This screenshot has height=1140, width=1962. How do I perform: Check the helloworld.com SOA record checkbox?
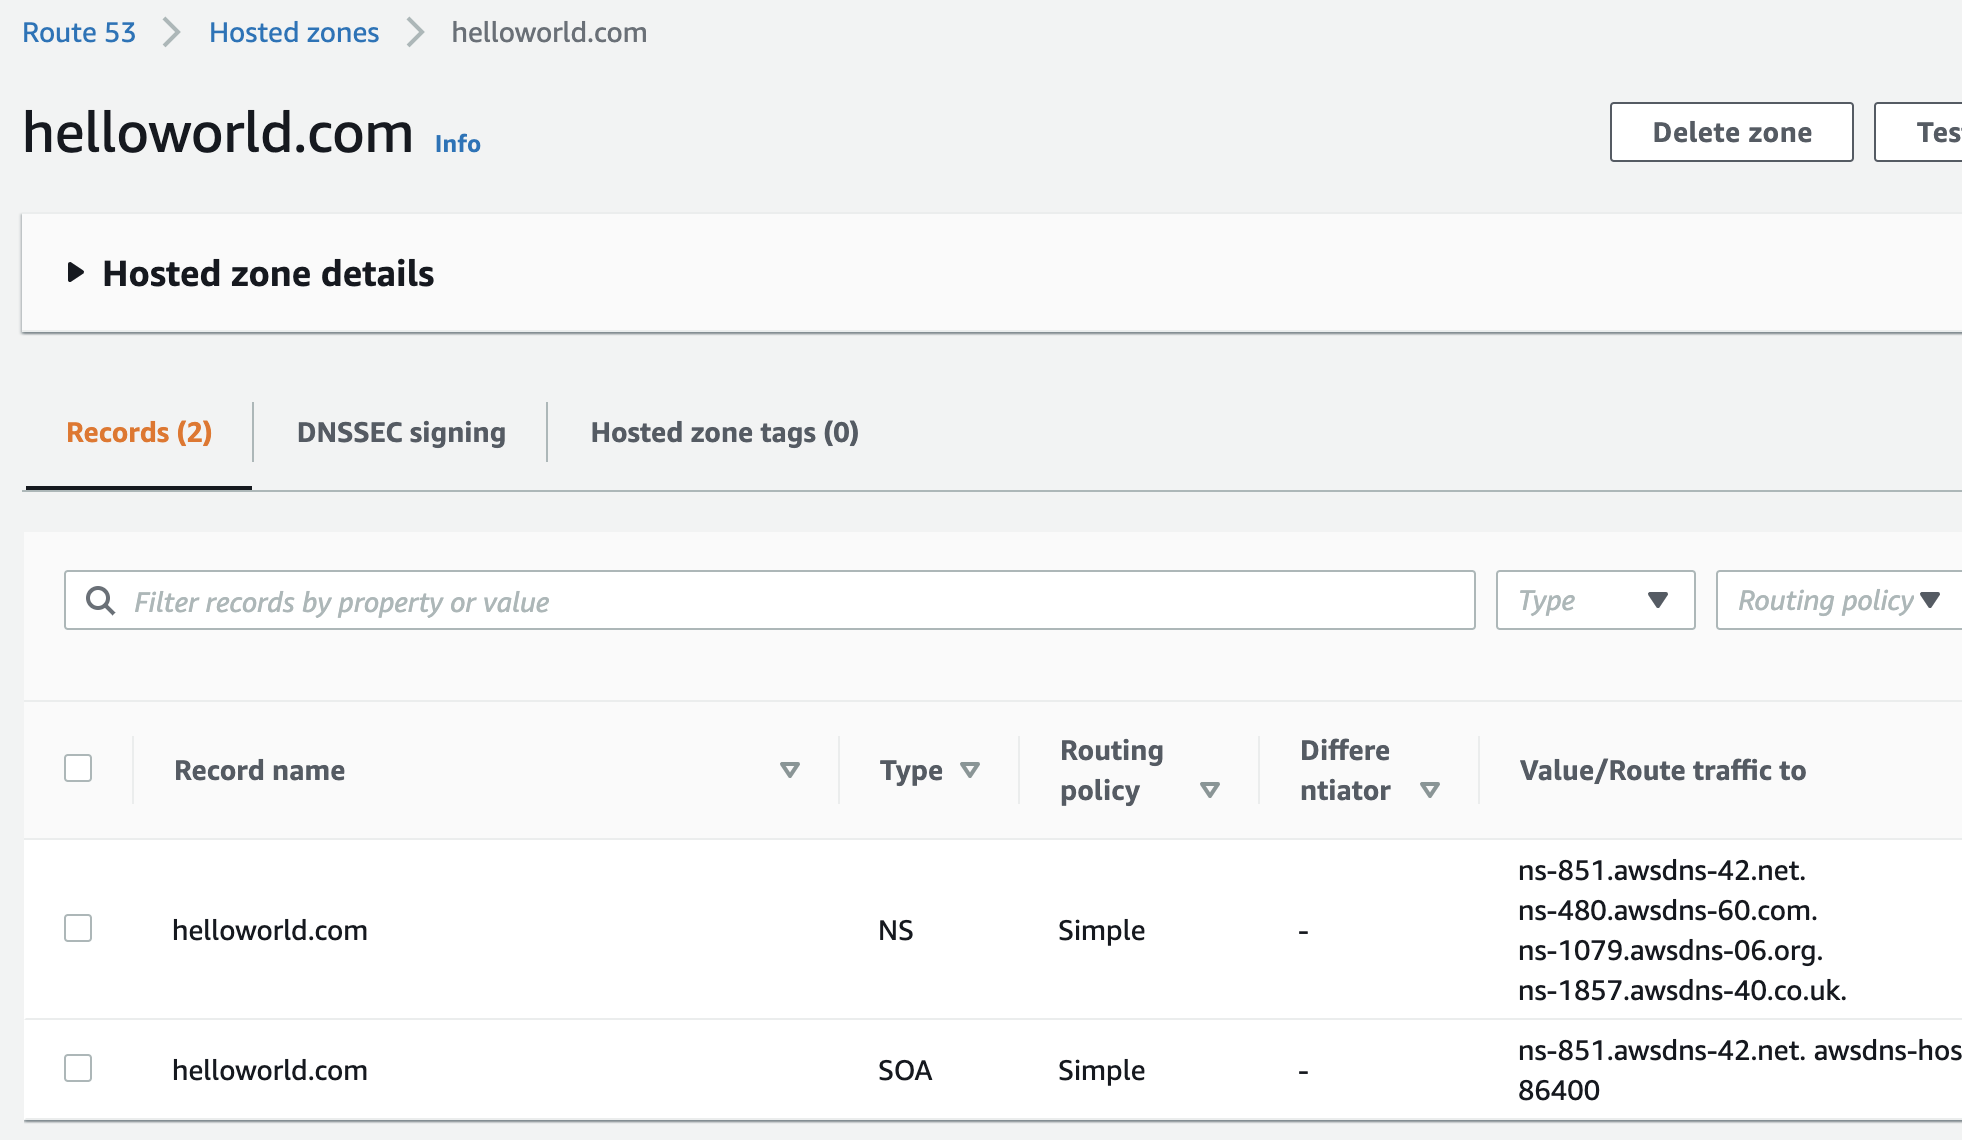pos(78,1068)
